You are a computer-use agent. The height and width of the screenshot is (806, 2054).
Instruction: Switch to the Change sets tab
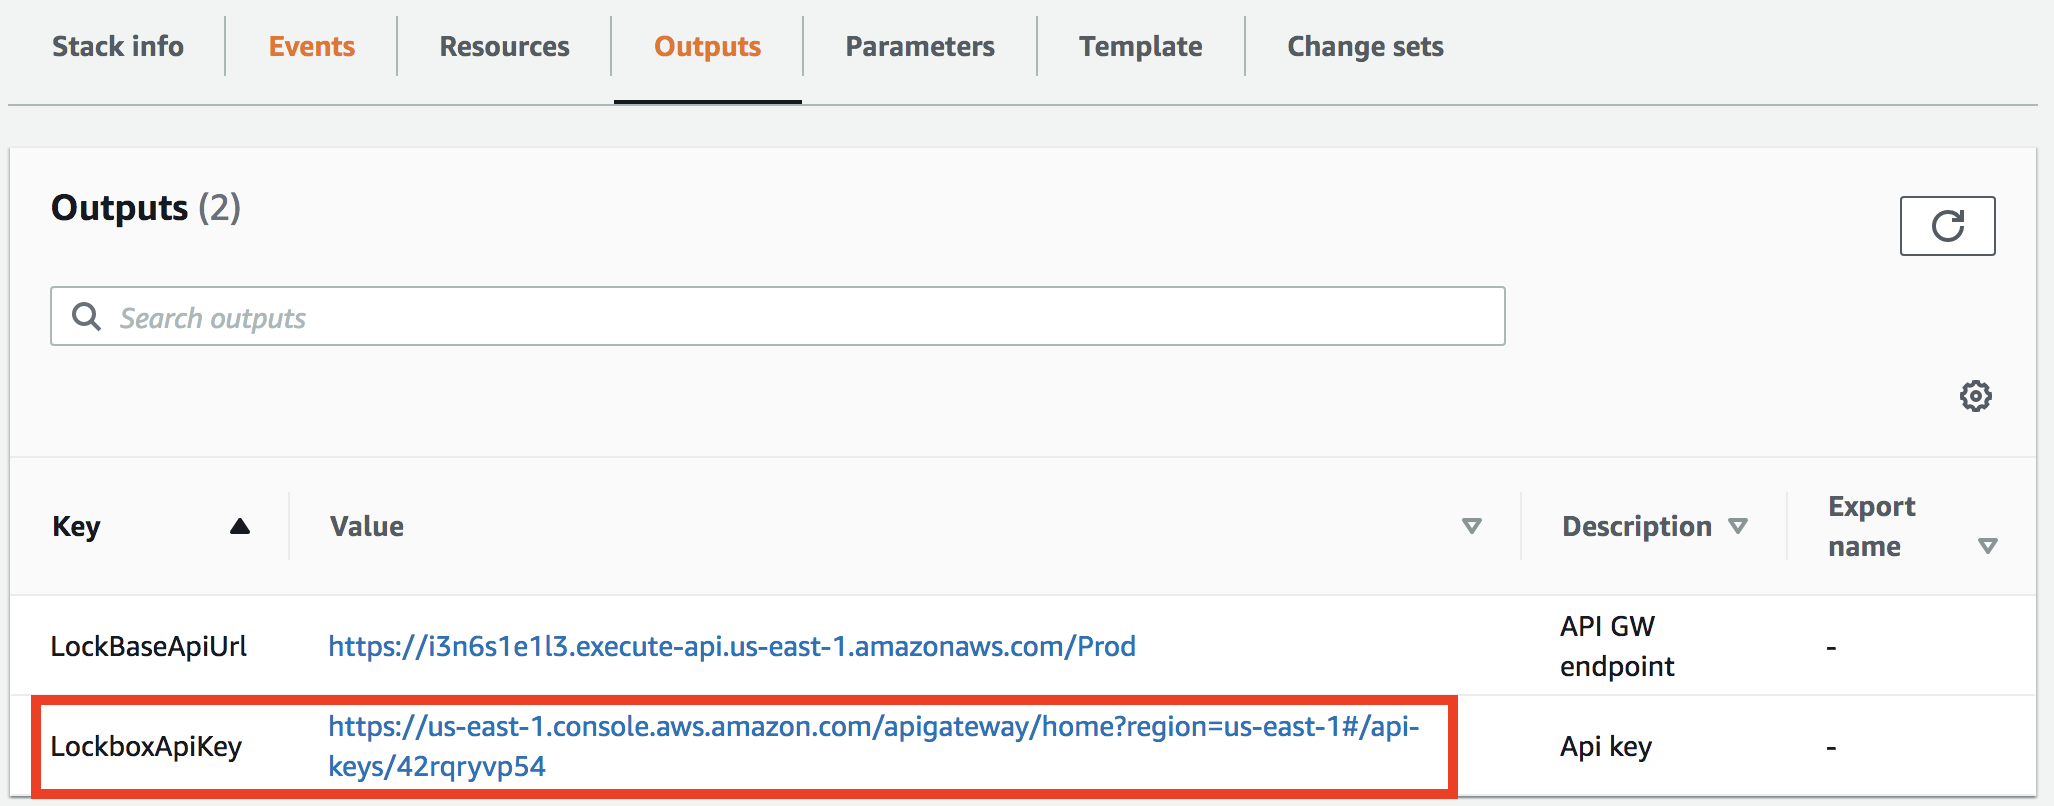tap(1365, 47)
